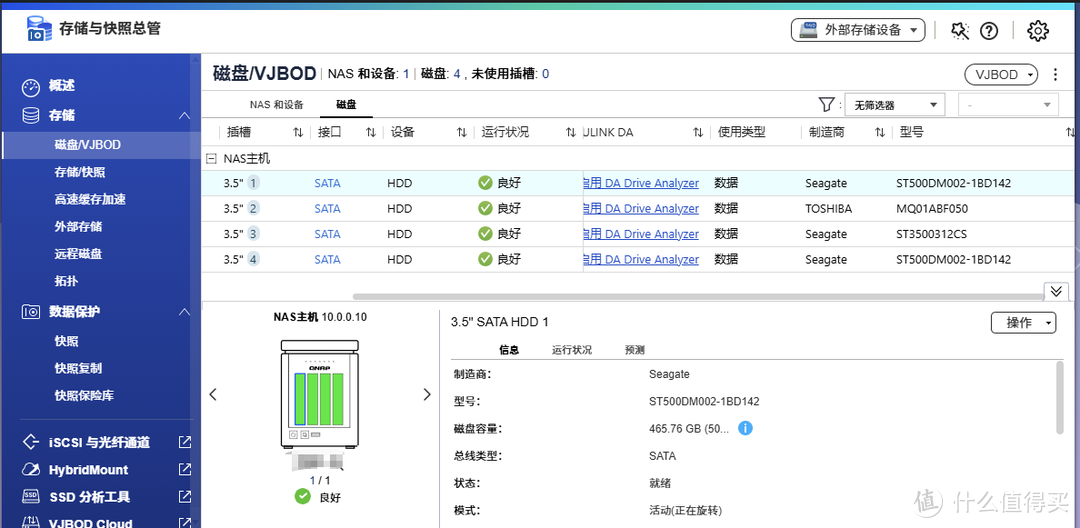This screenshot has height=528, width=1080.
Task: Click the Storage database icon in sidebar
Action: [x=31, y=116]
